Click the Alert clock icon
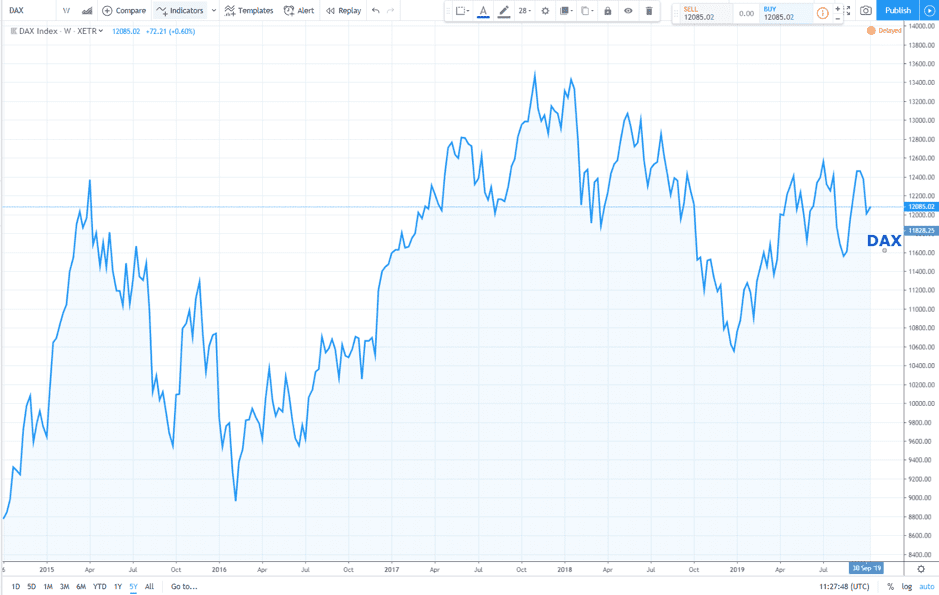The height and width of the screenshot is (595, 939). click(289, 11)
